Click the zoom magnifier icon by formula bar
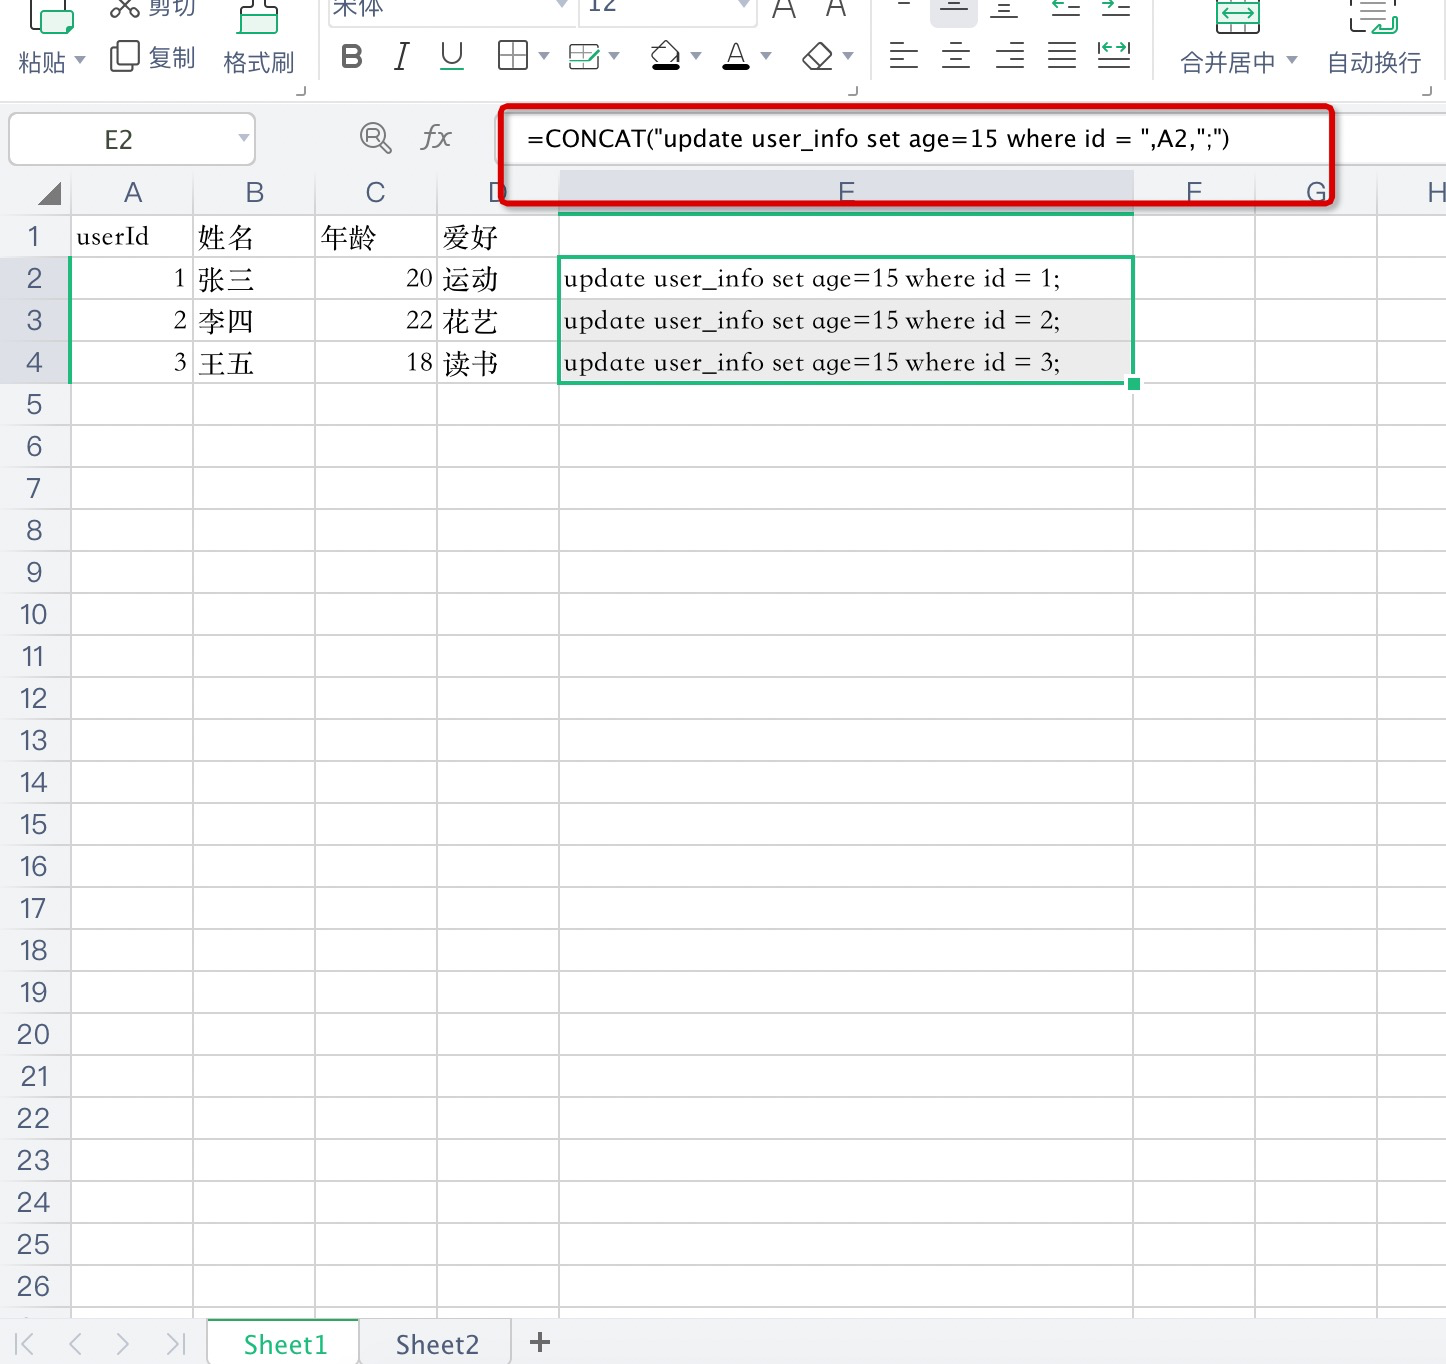 375,138
